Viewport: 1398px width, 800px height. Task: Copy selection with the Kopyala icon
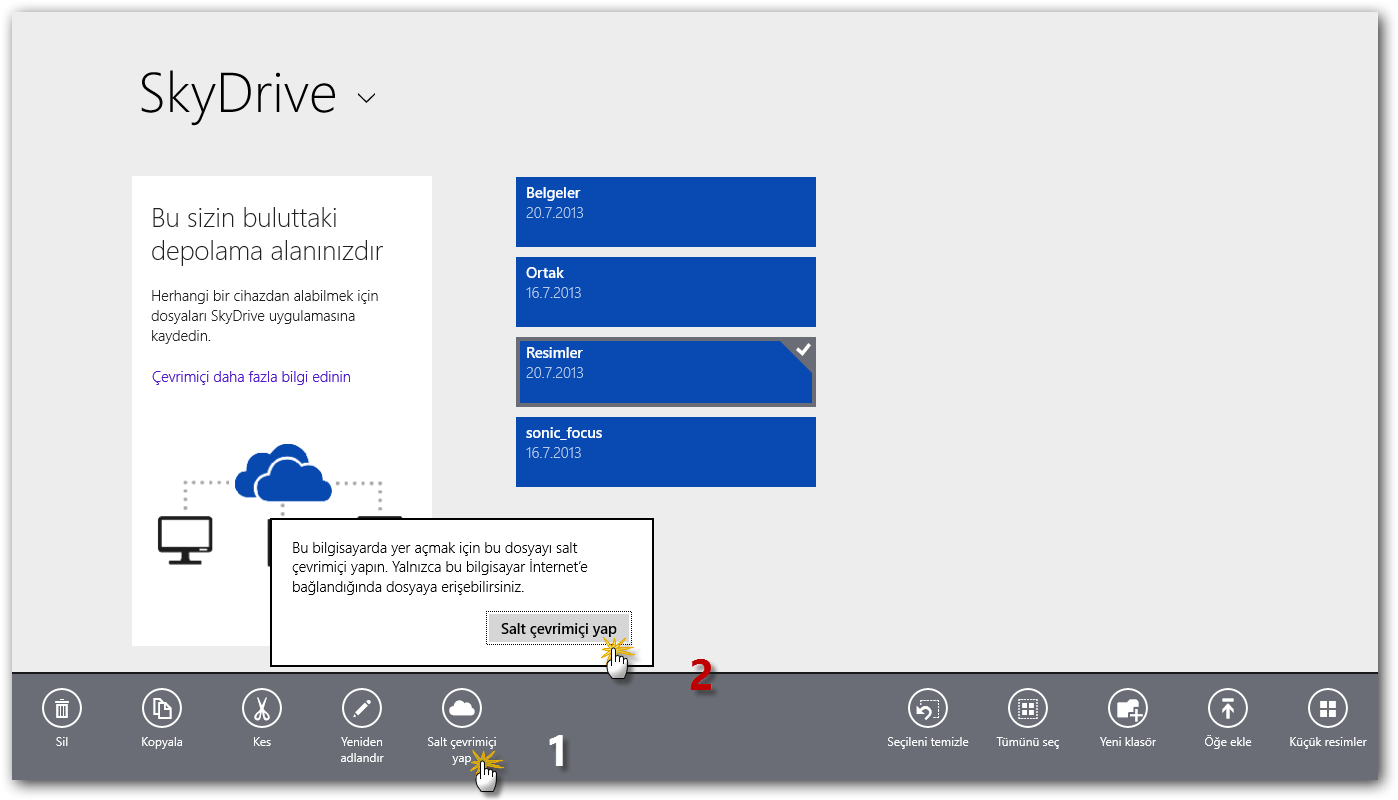pos(162,709)
